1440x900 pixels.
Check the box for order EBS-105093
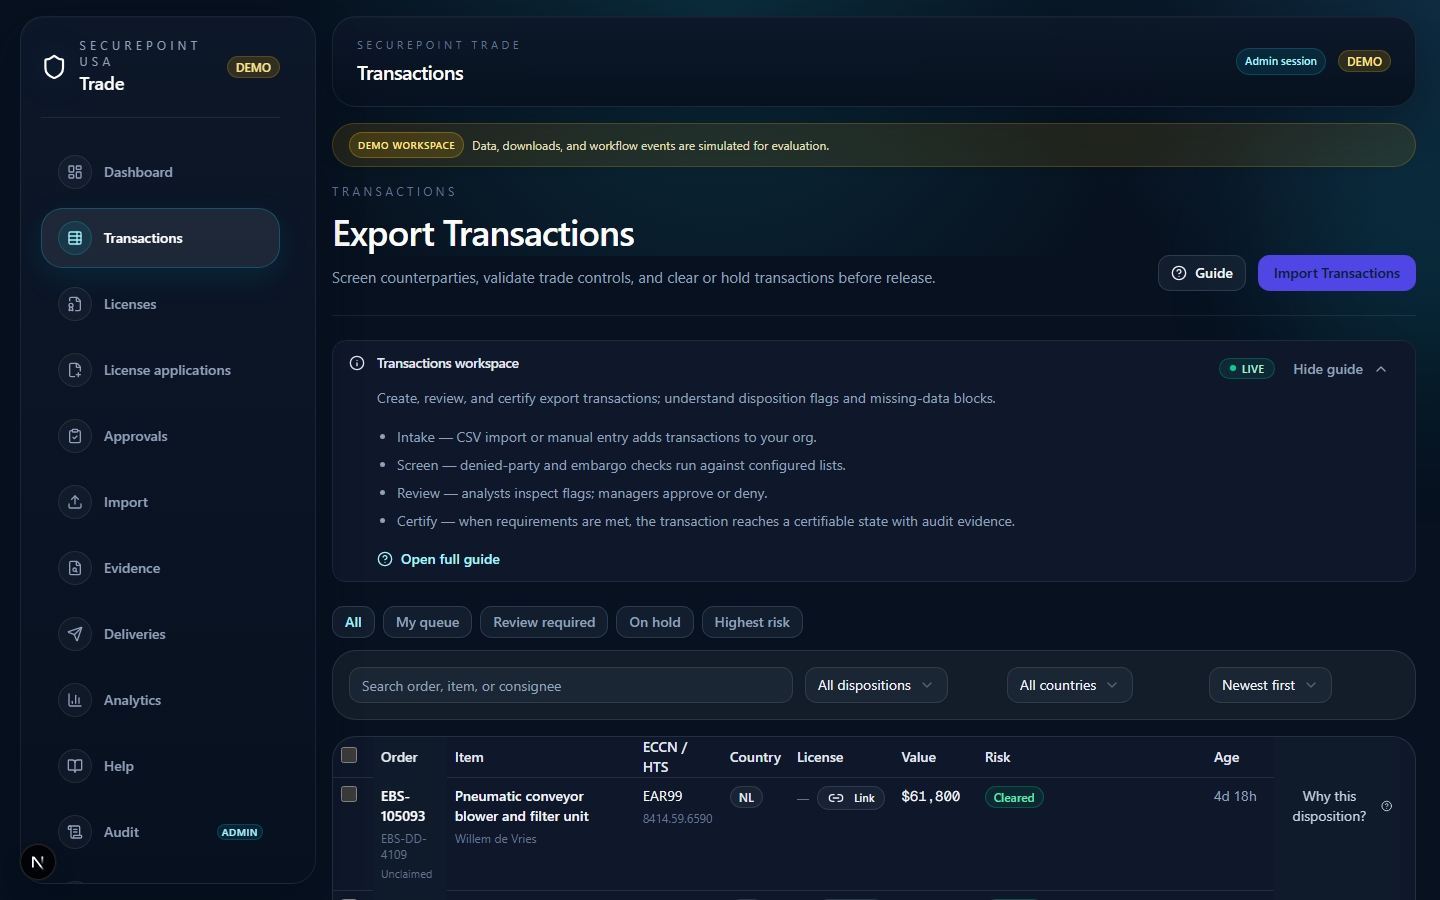(x=349, y=794)
